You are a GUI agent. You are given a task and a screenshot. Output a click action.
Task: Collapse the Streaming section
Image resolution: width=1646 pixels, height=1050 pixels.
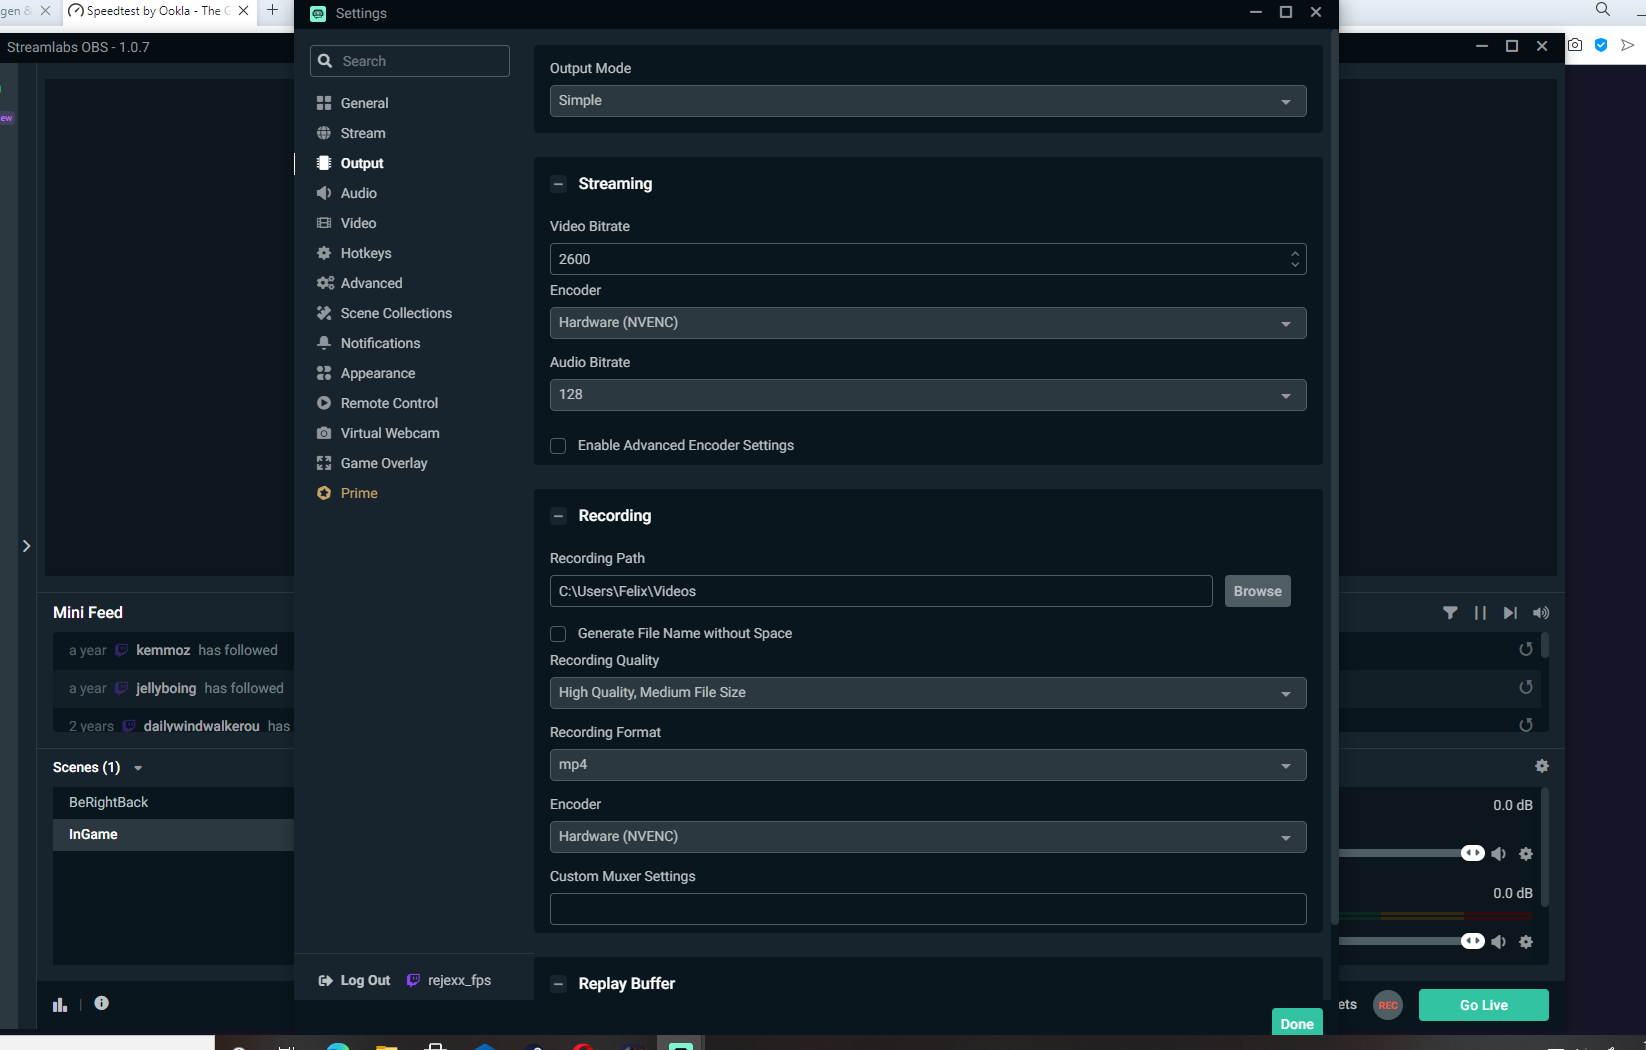[559, 184]
